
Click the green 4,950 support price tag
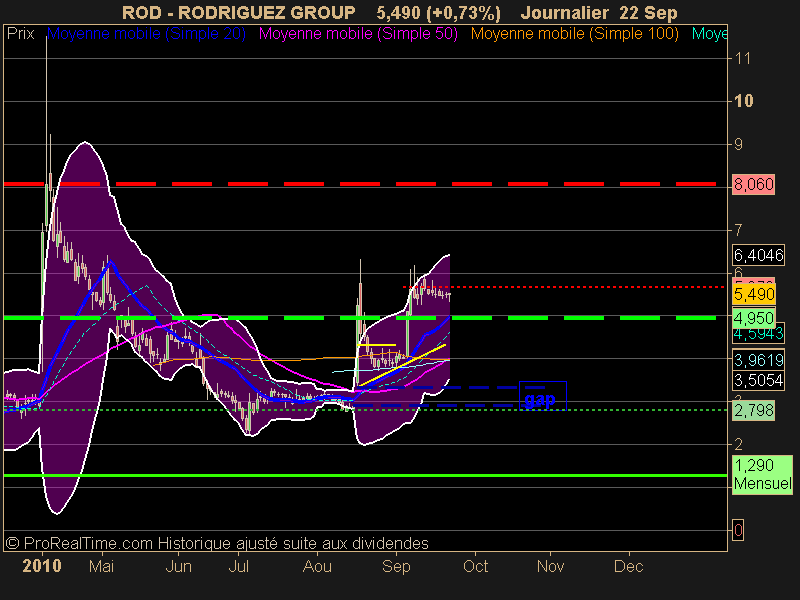754,318
